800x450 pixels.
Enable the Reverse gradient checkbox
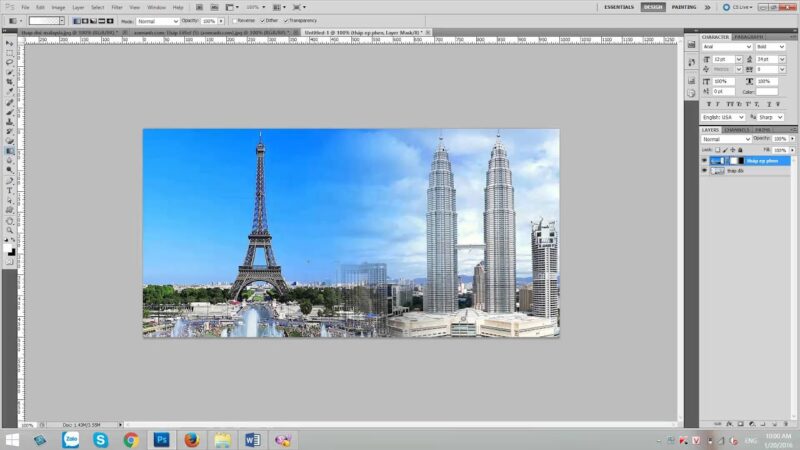(235, 21)
